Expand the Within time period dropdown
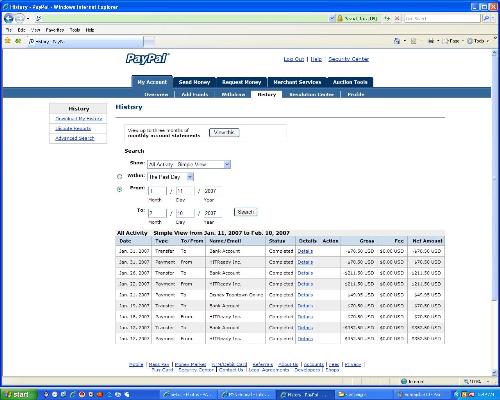This screenshot has width=500, height=400. click(x=170, y=177)
